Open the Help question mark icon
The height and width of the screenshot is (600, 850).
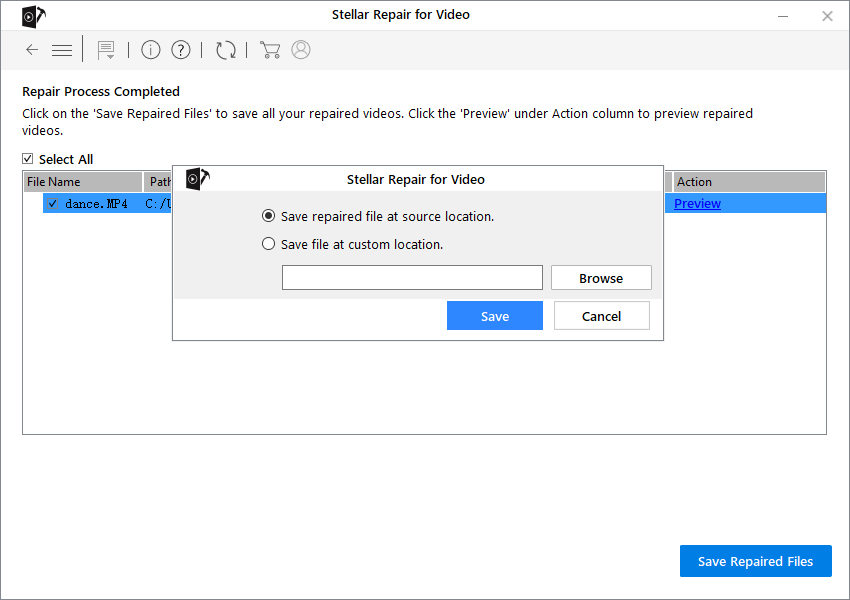181,50
